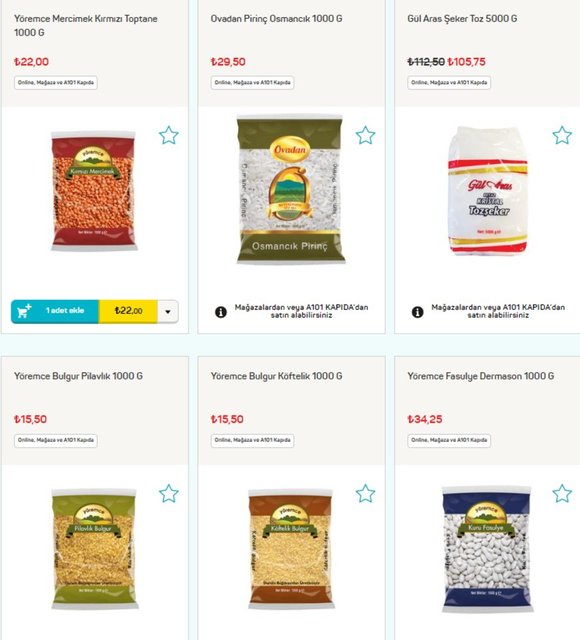Open Ovadan Pirinç Osmancık 1000 G title
Viewport: 580px width, 640px height.
coord(276,19)
